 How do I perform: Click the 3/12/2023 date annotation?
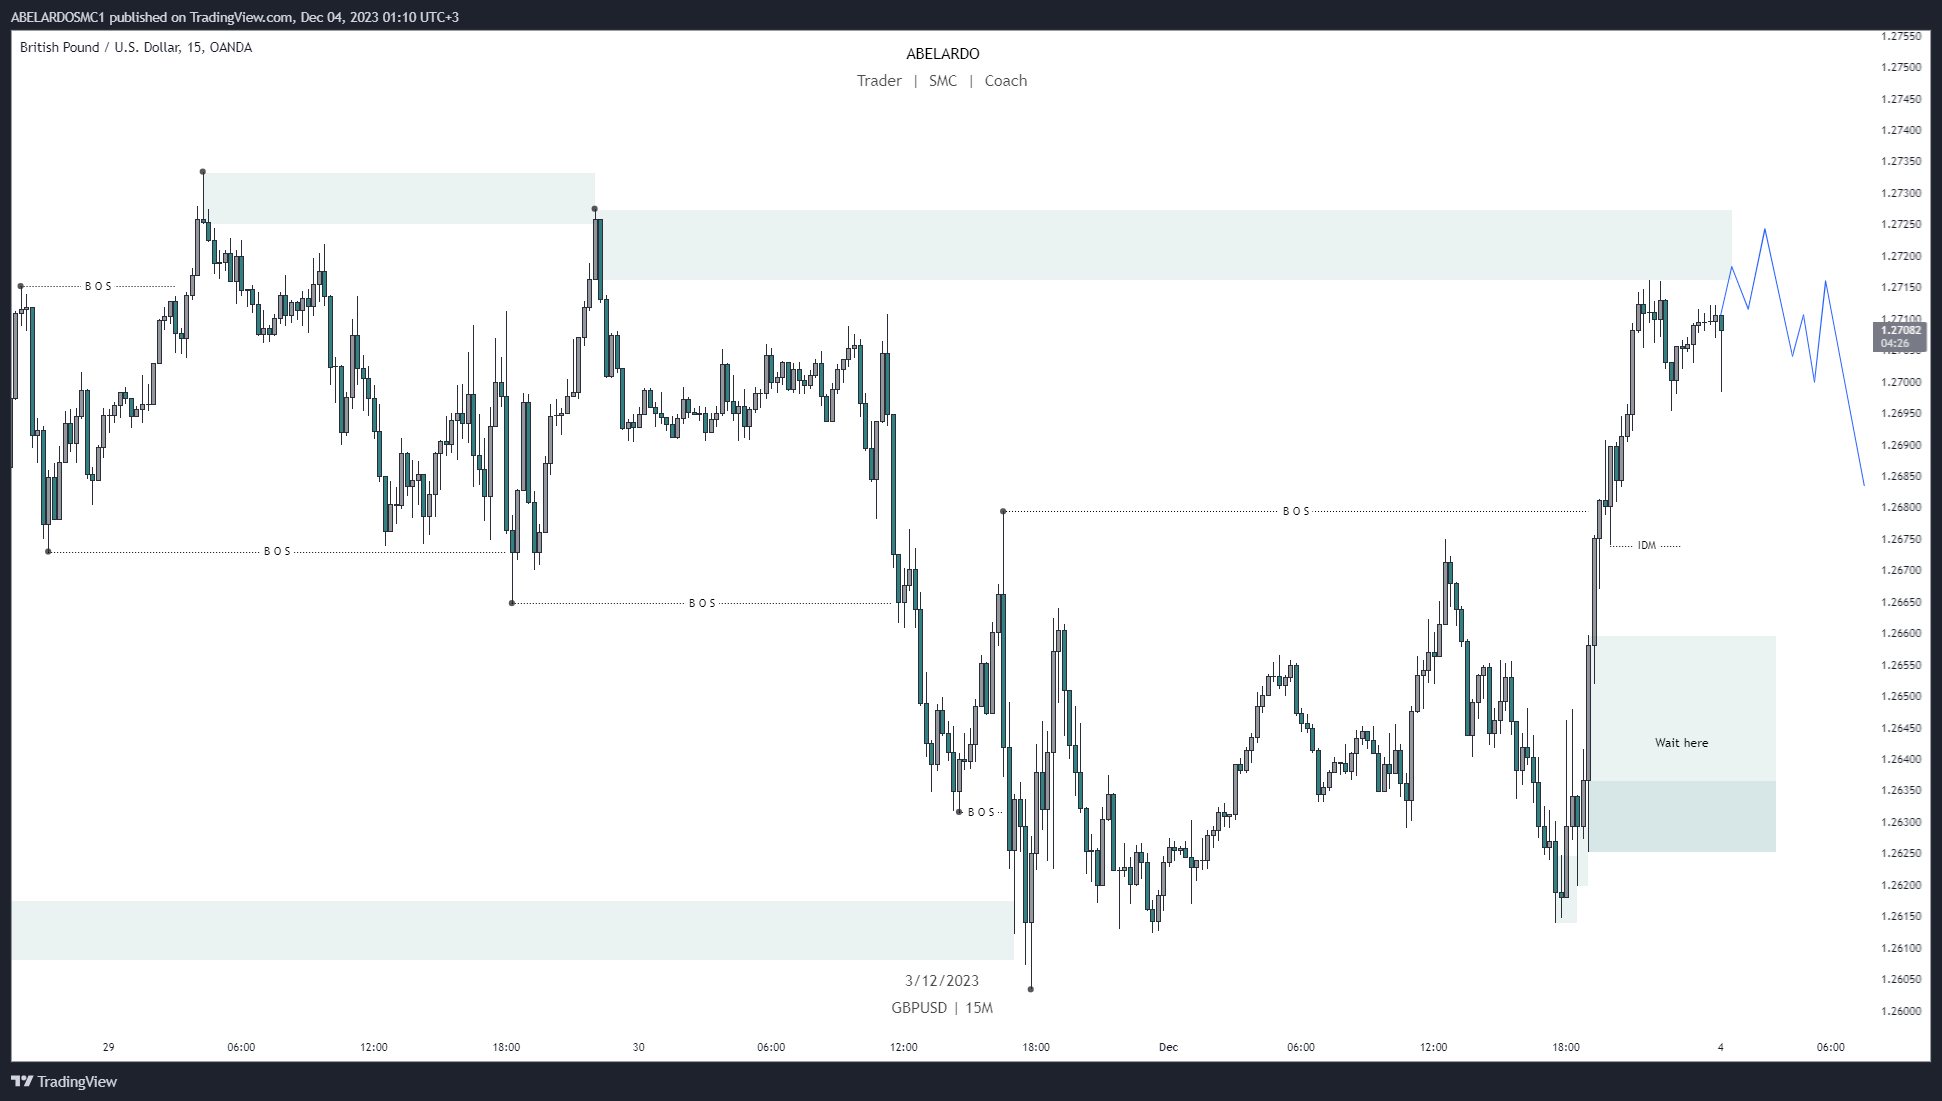[941, 981]
